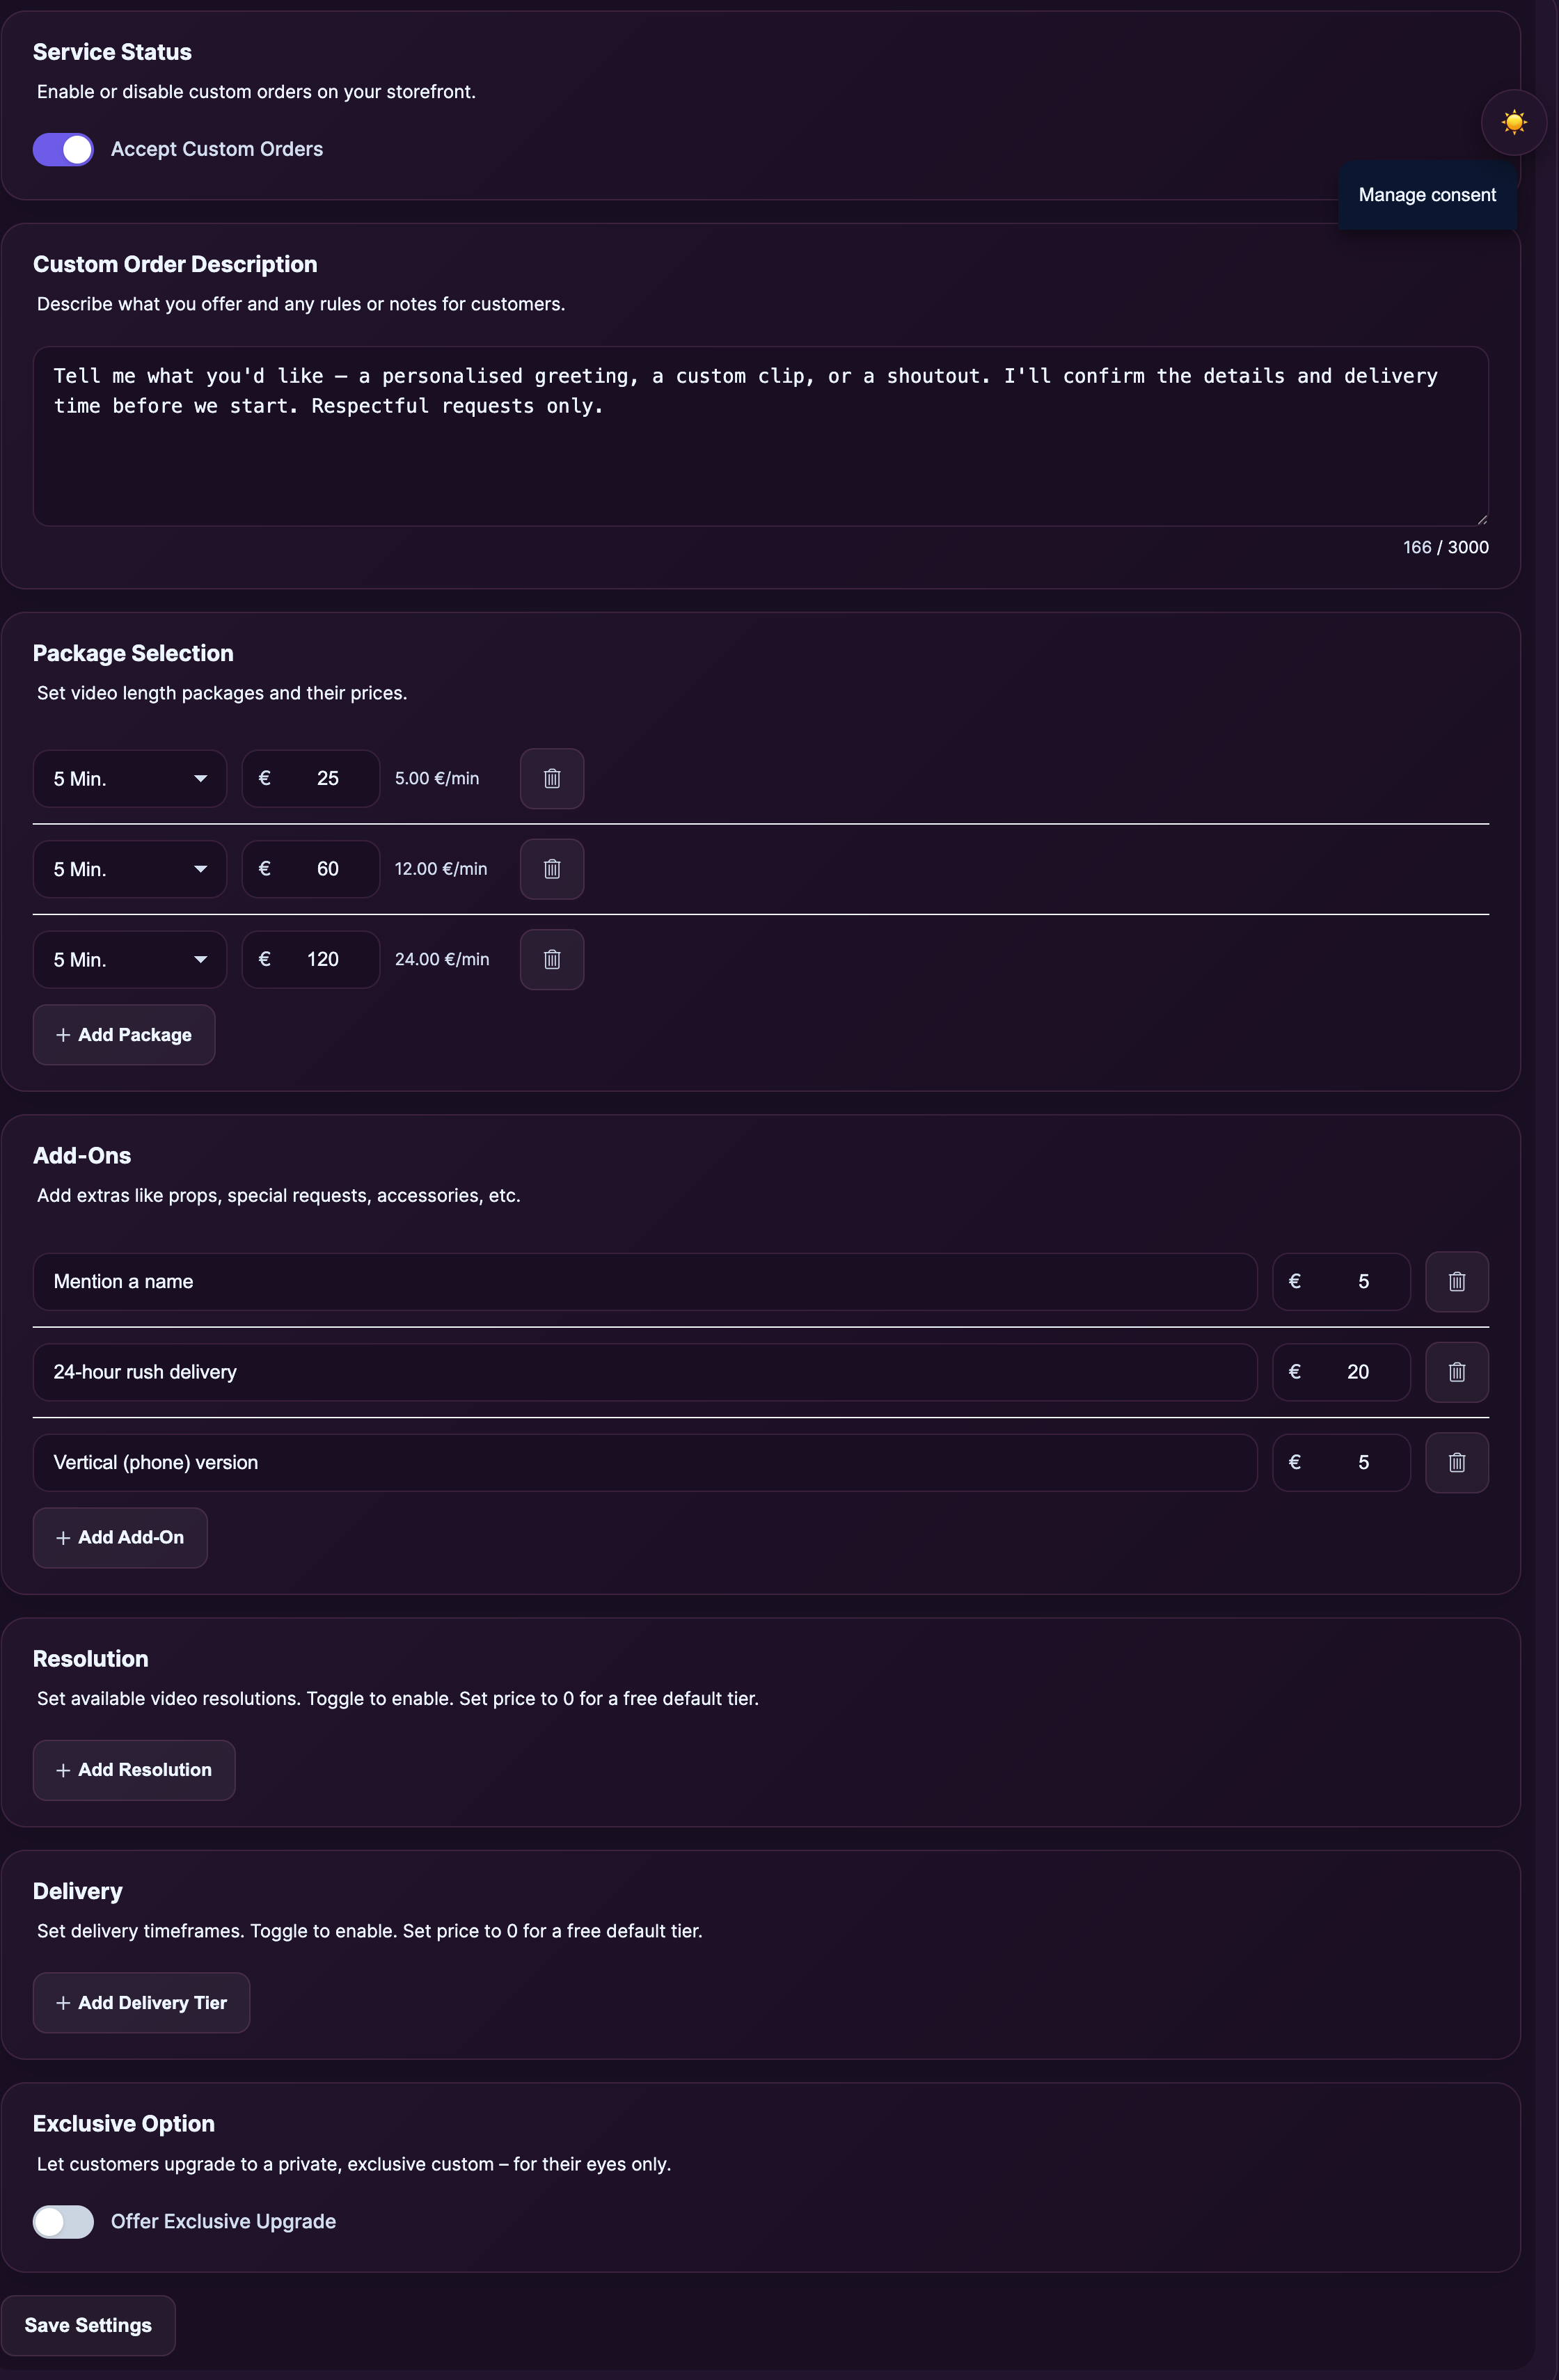
Task: Enable Offer Exclusive Upgrade switch
Action: point(63,2221)
